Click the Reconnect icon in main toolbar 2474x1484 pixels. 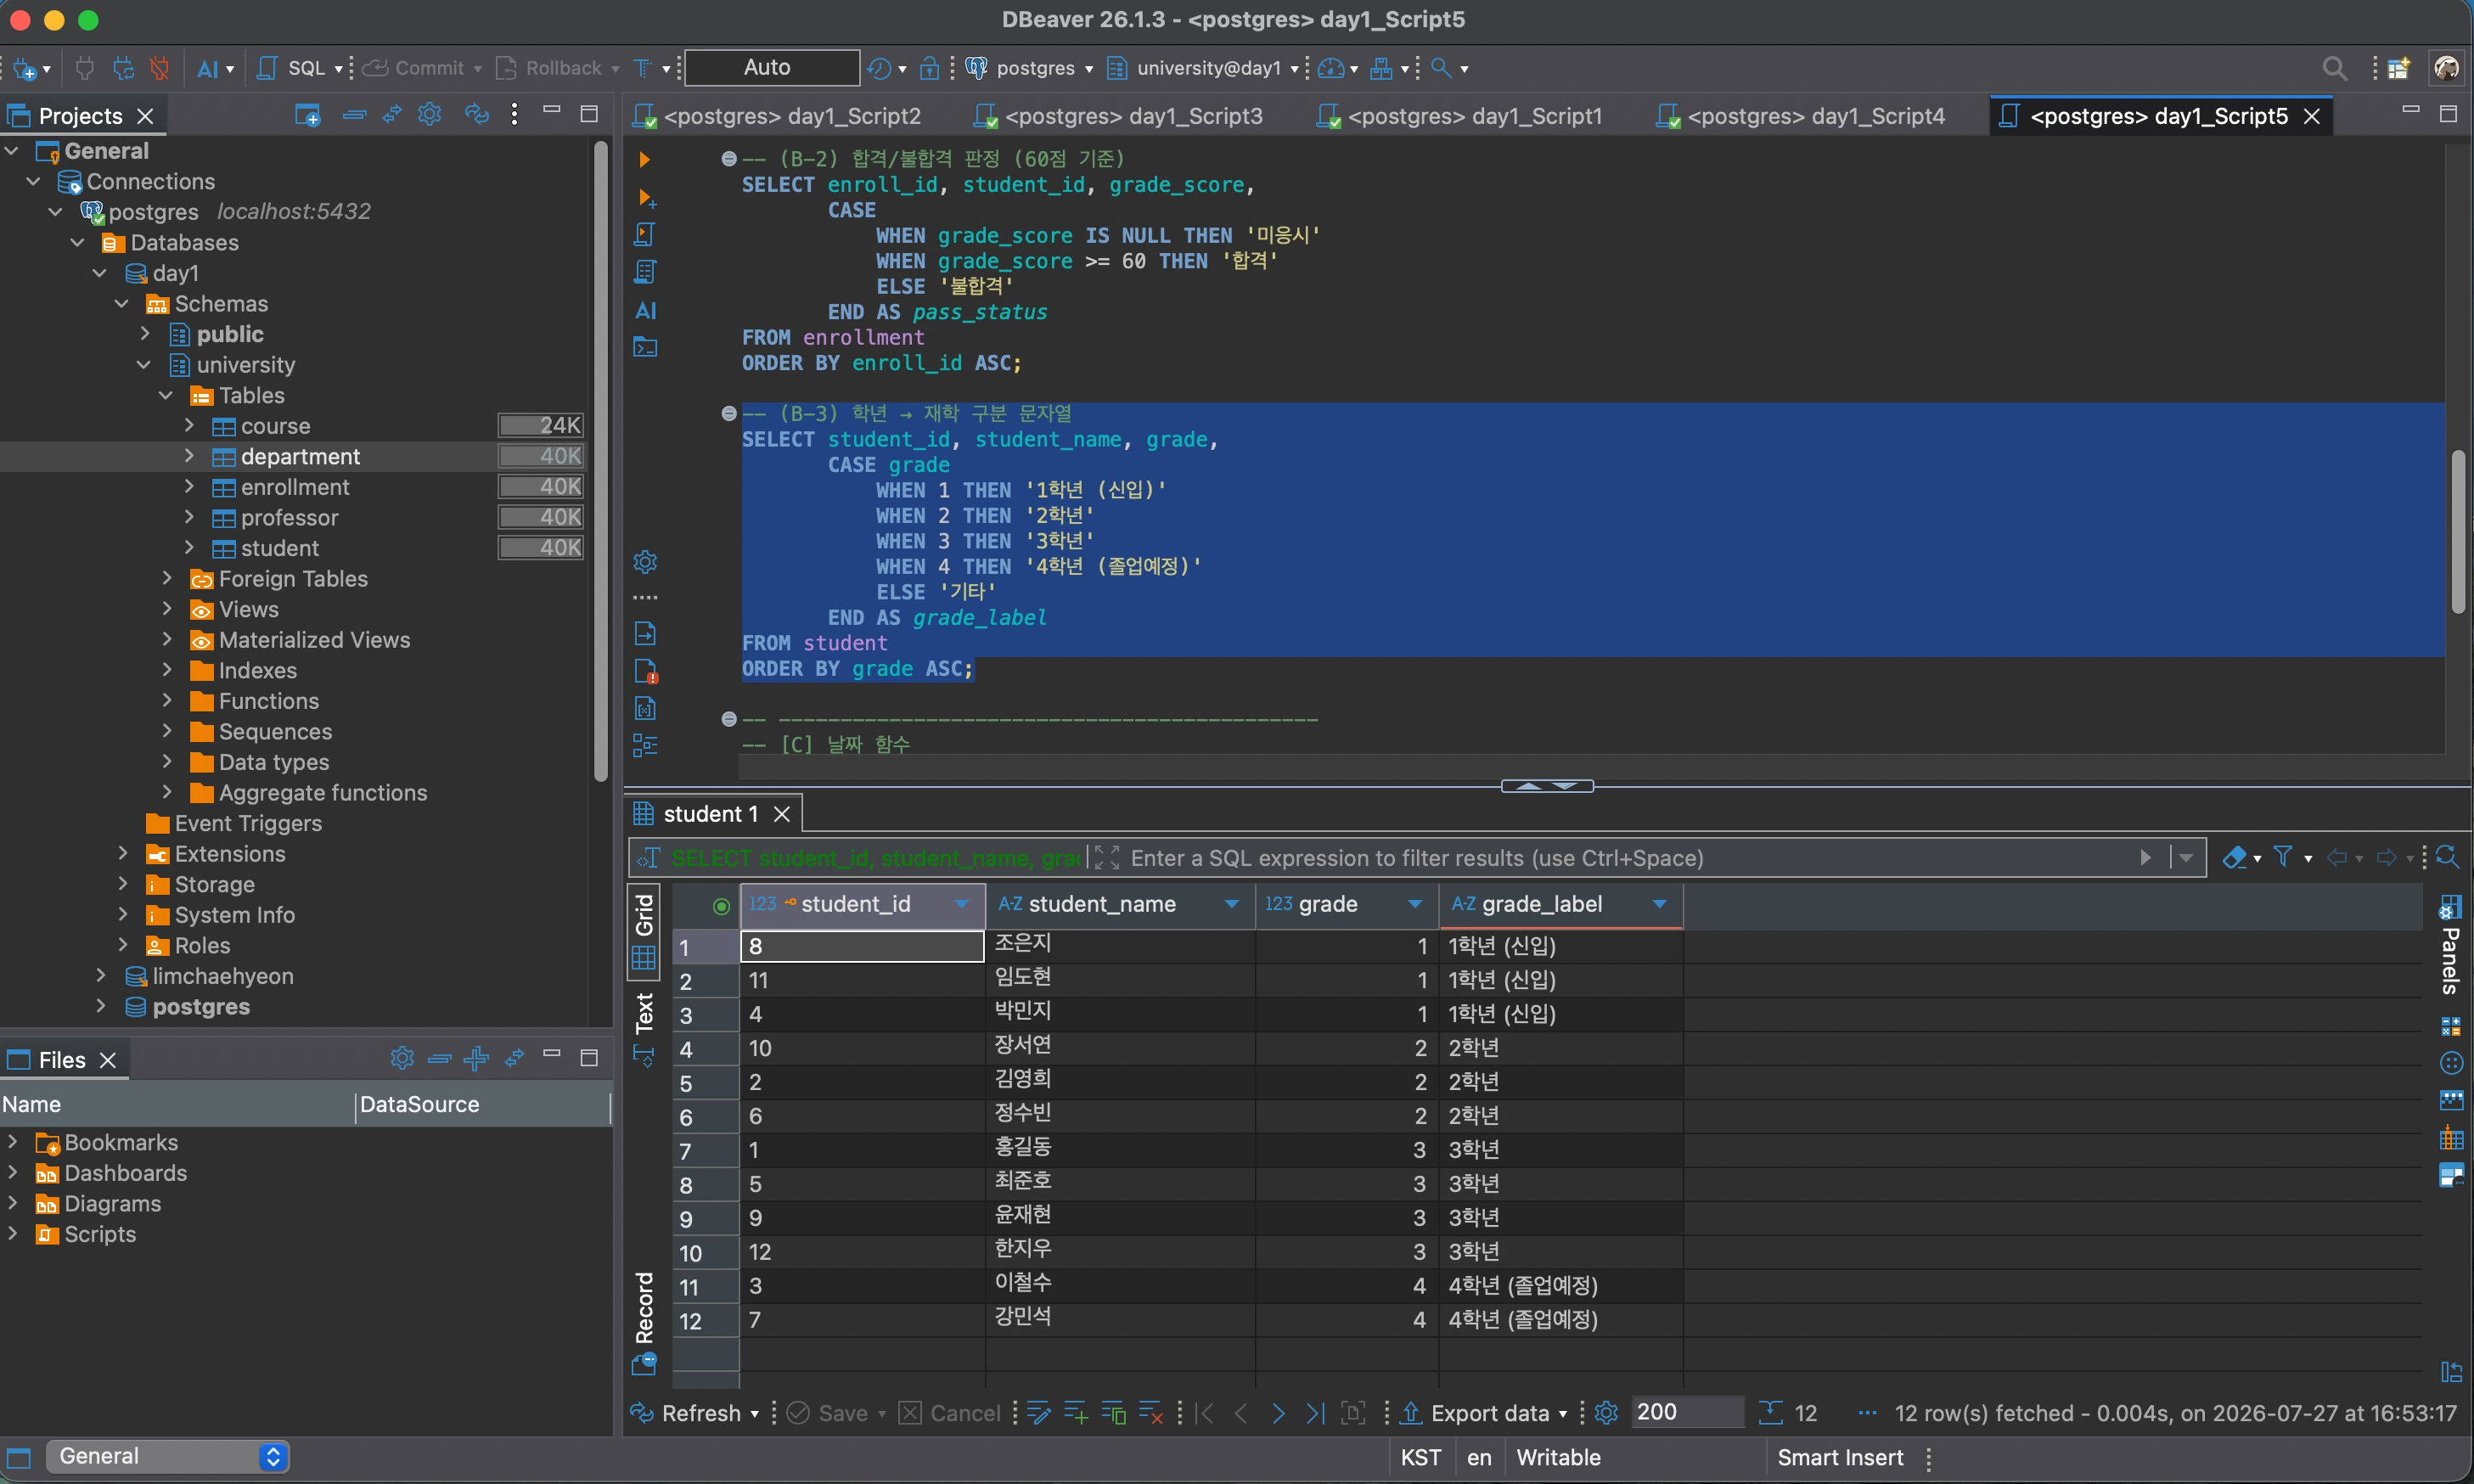(123, 68)
